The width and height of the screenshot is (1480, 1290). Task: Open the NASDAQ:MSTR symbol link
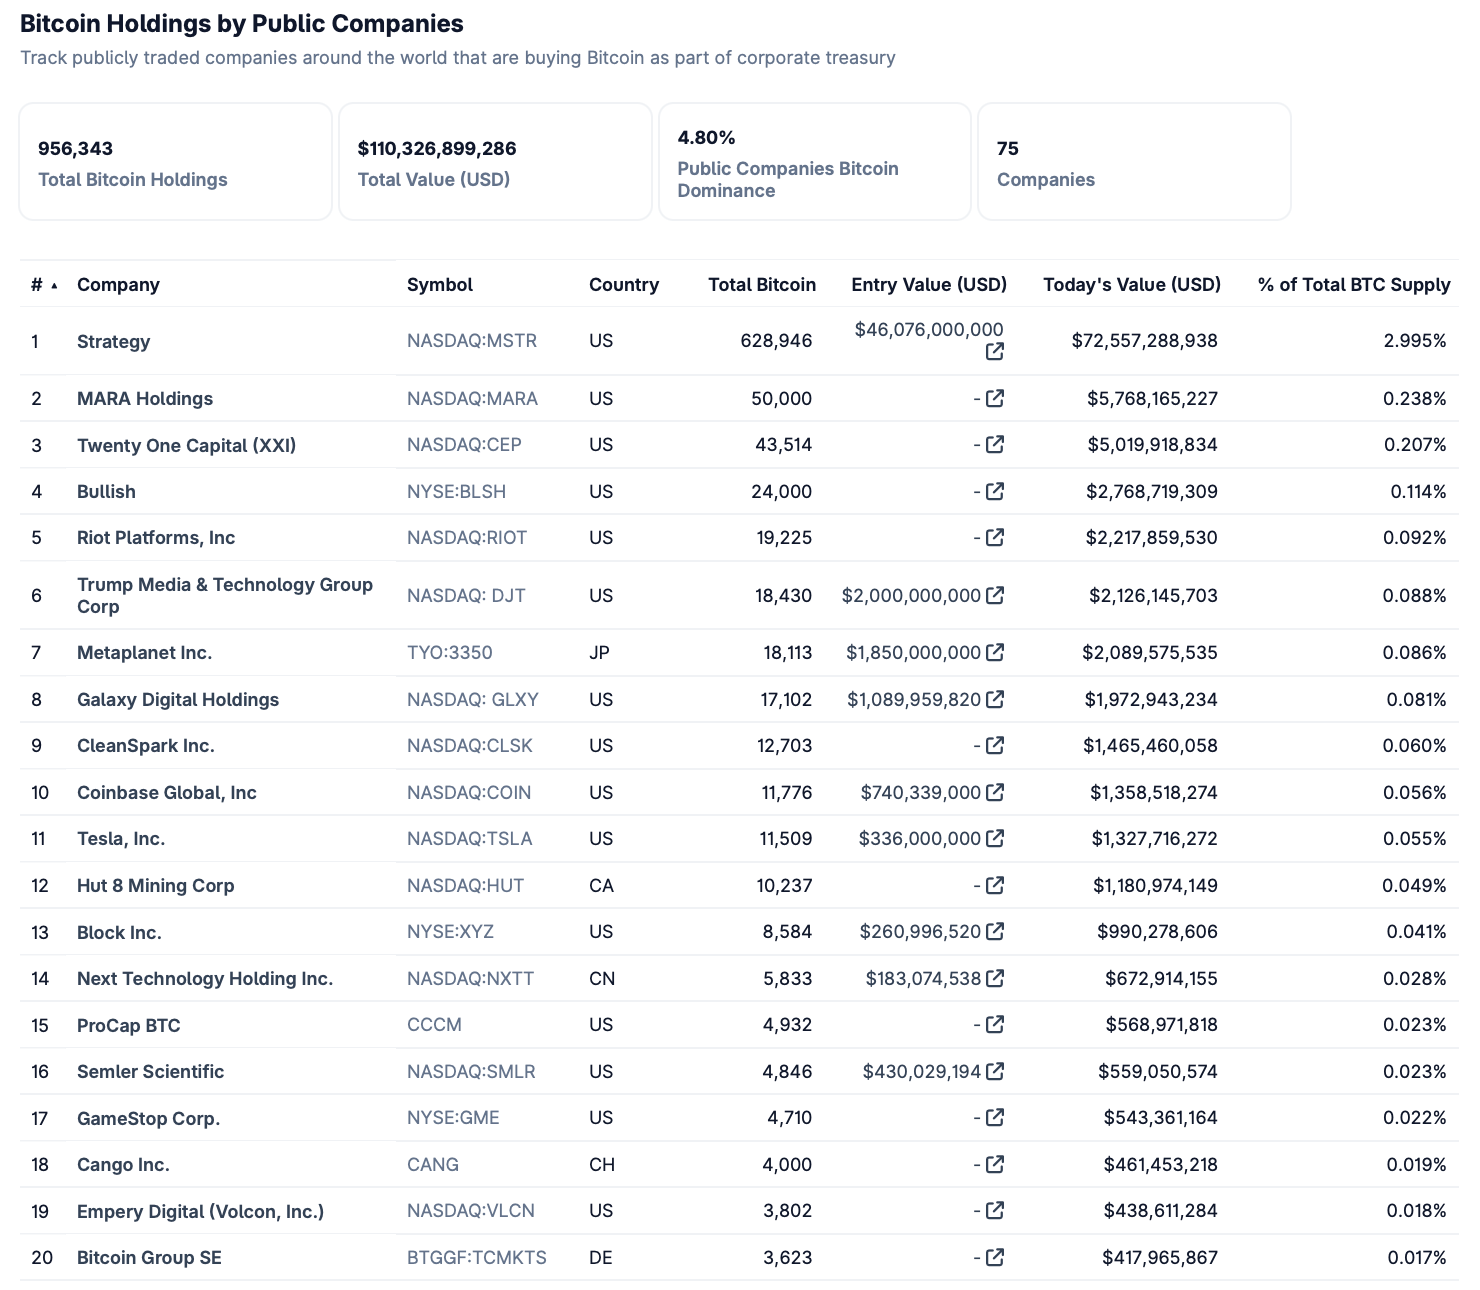tap(471, 341)
